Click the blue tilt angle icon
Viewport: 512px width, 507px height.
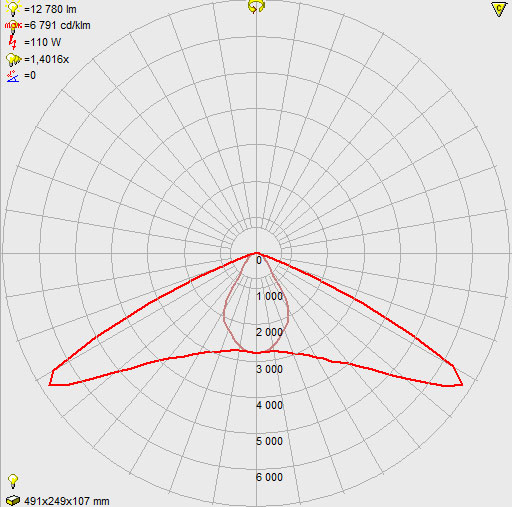[13, 76]
